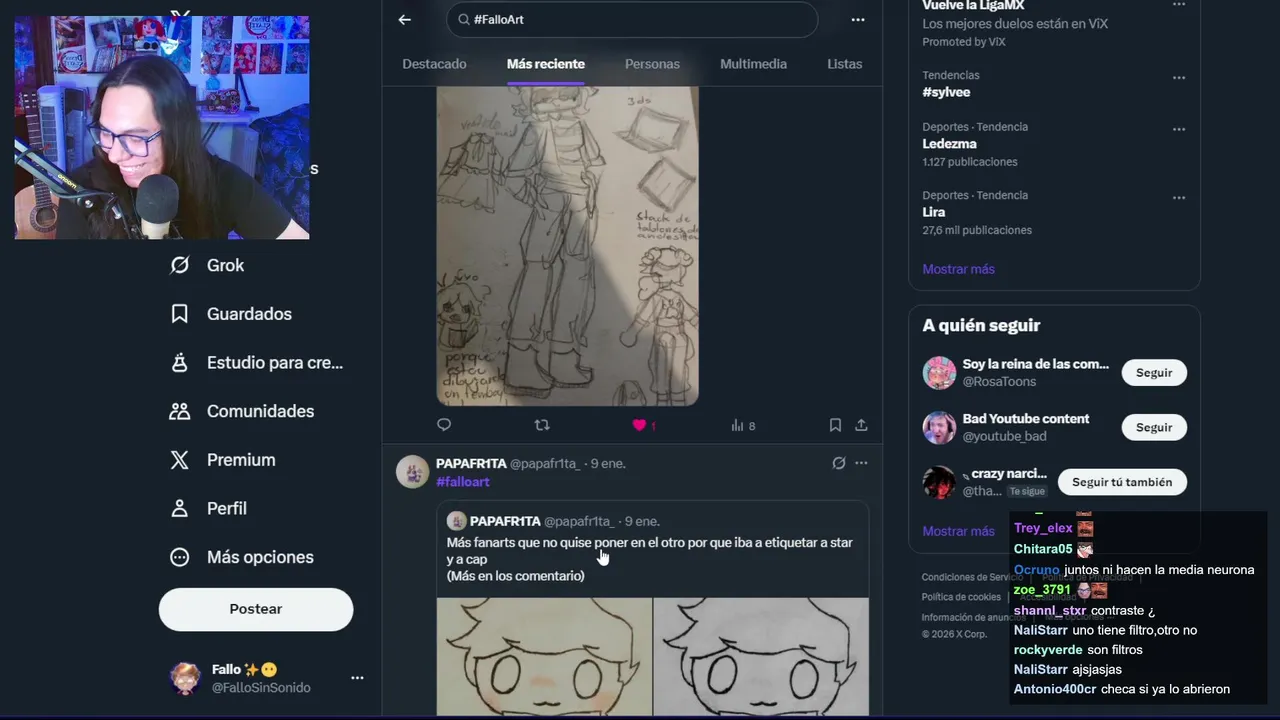
Task: Open search options three-dot menu
Action: (x=857, y=20)
